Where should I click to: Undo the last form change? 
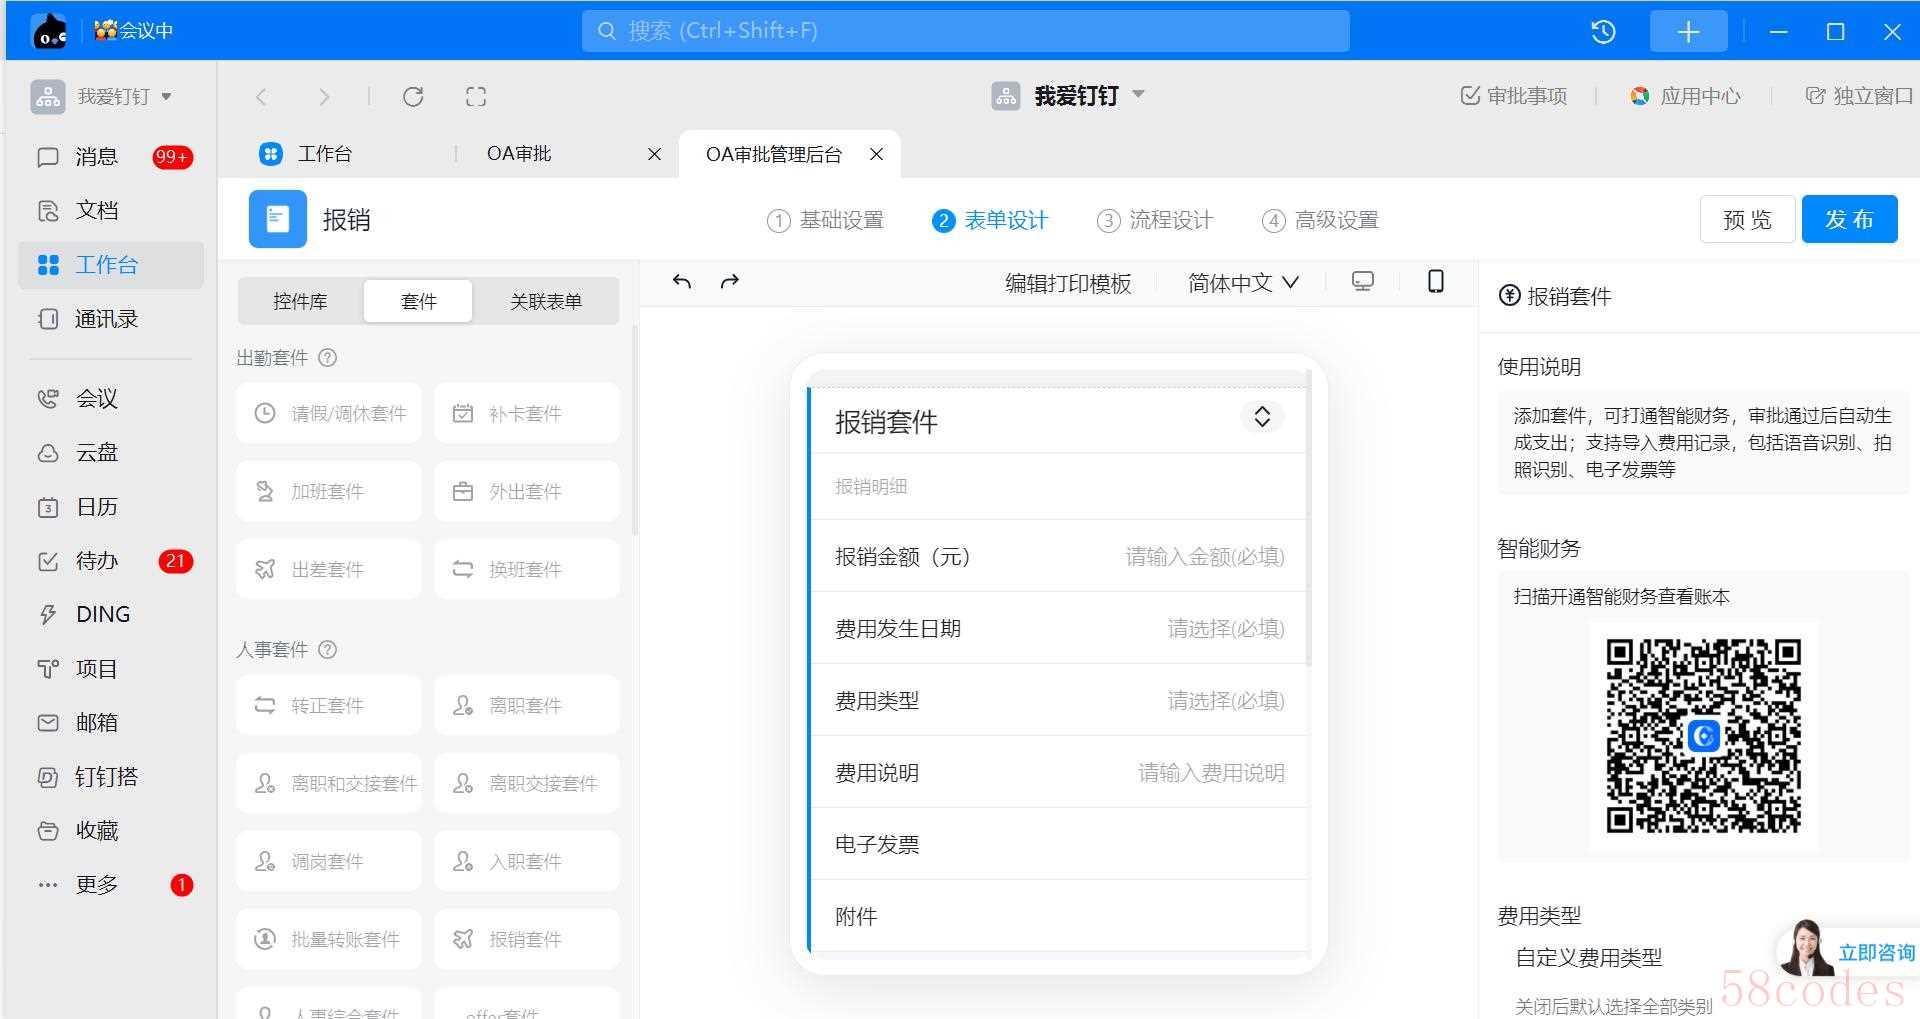click(x=682, y=282)
